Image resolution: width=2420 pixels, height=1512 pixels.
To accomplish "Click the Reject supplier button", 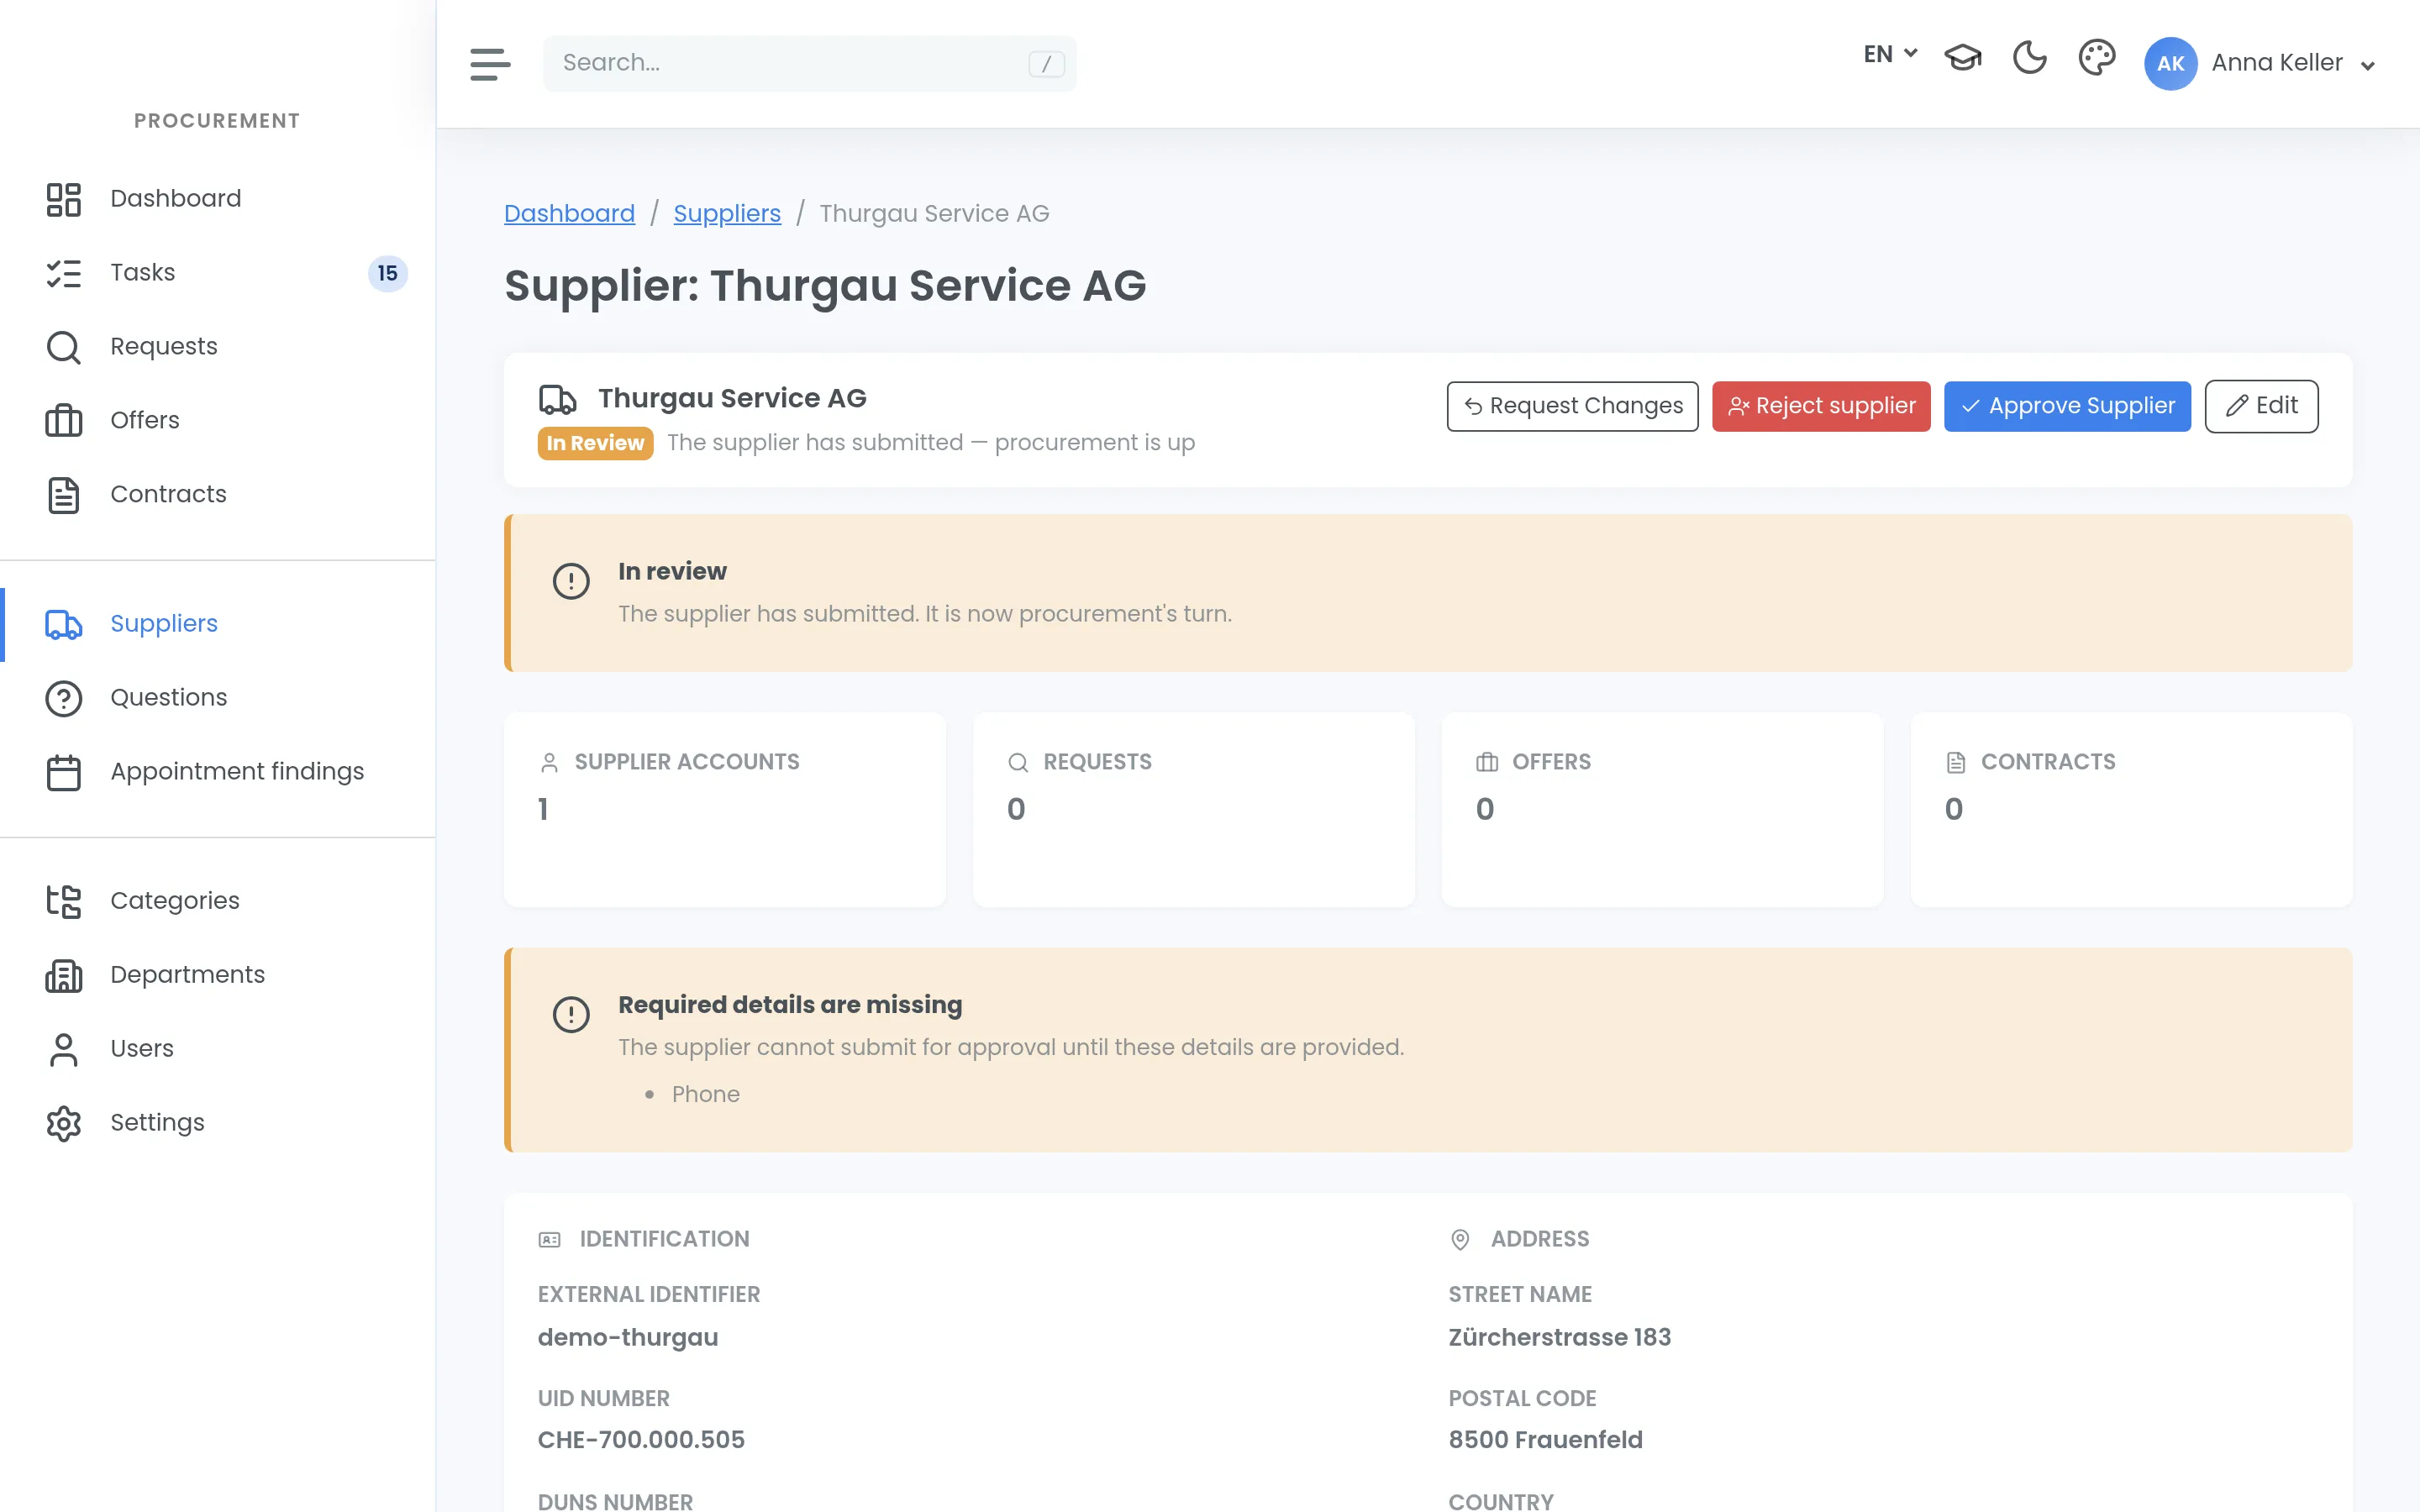I will (x=1821, y=406).
